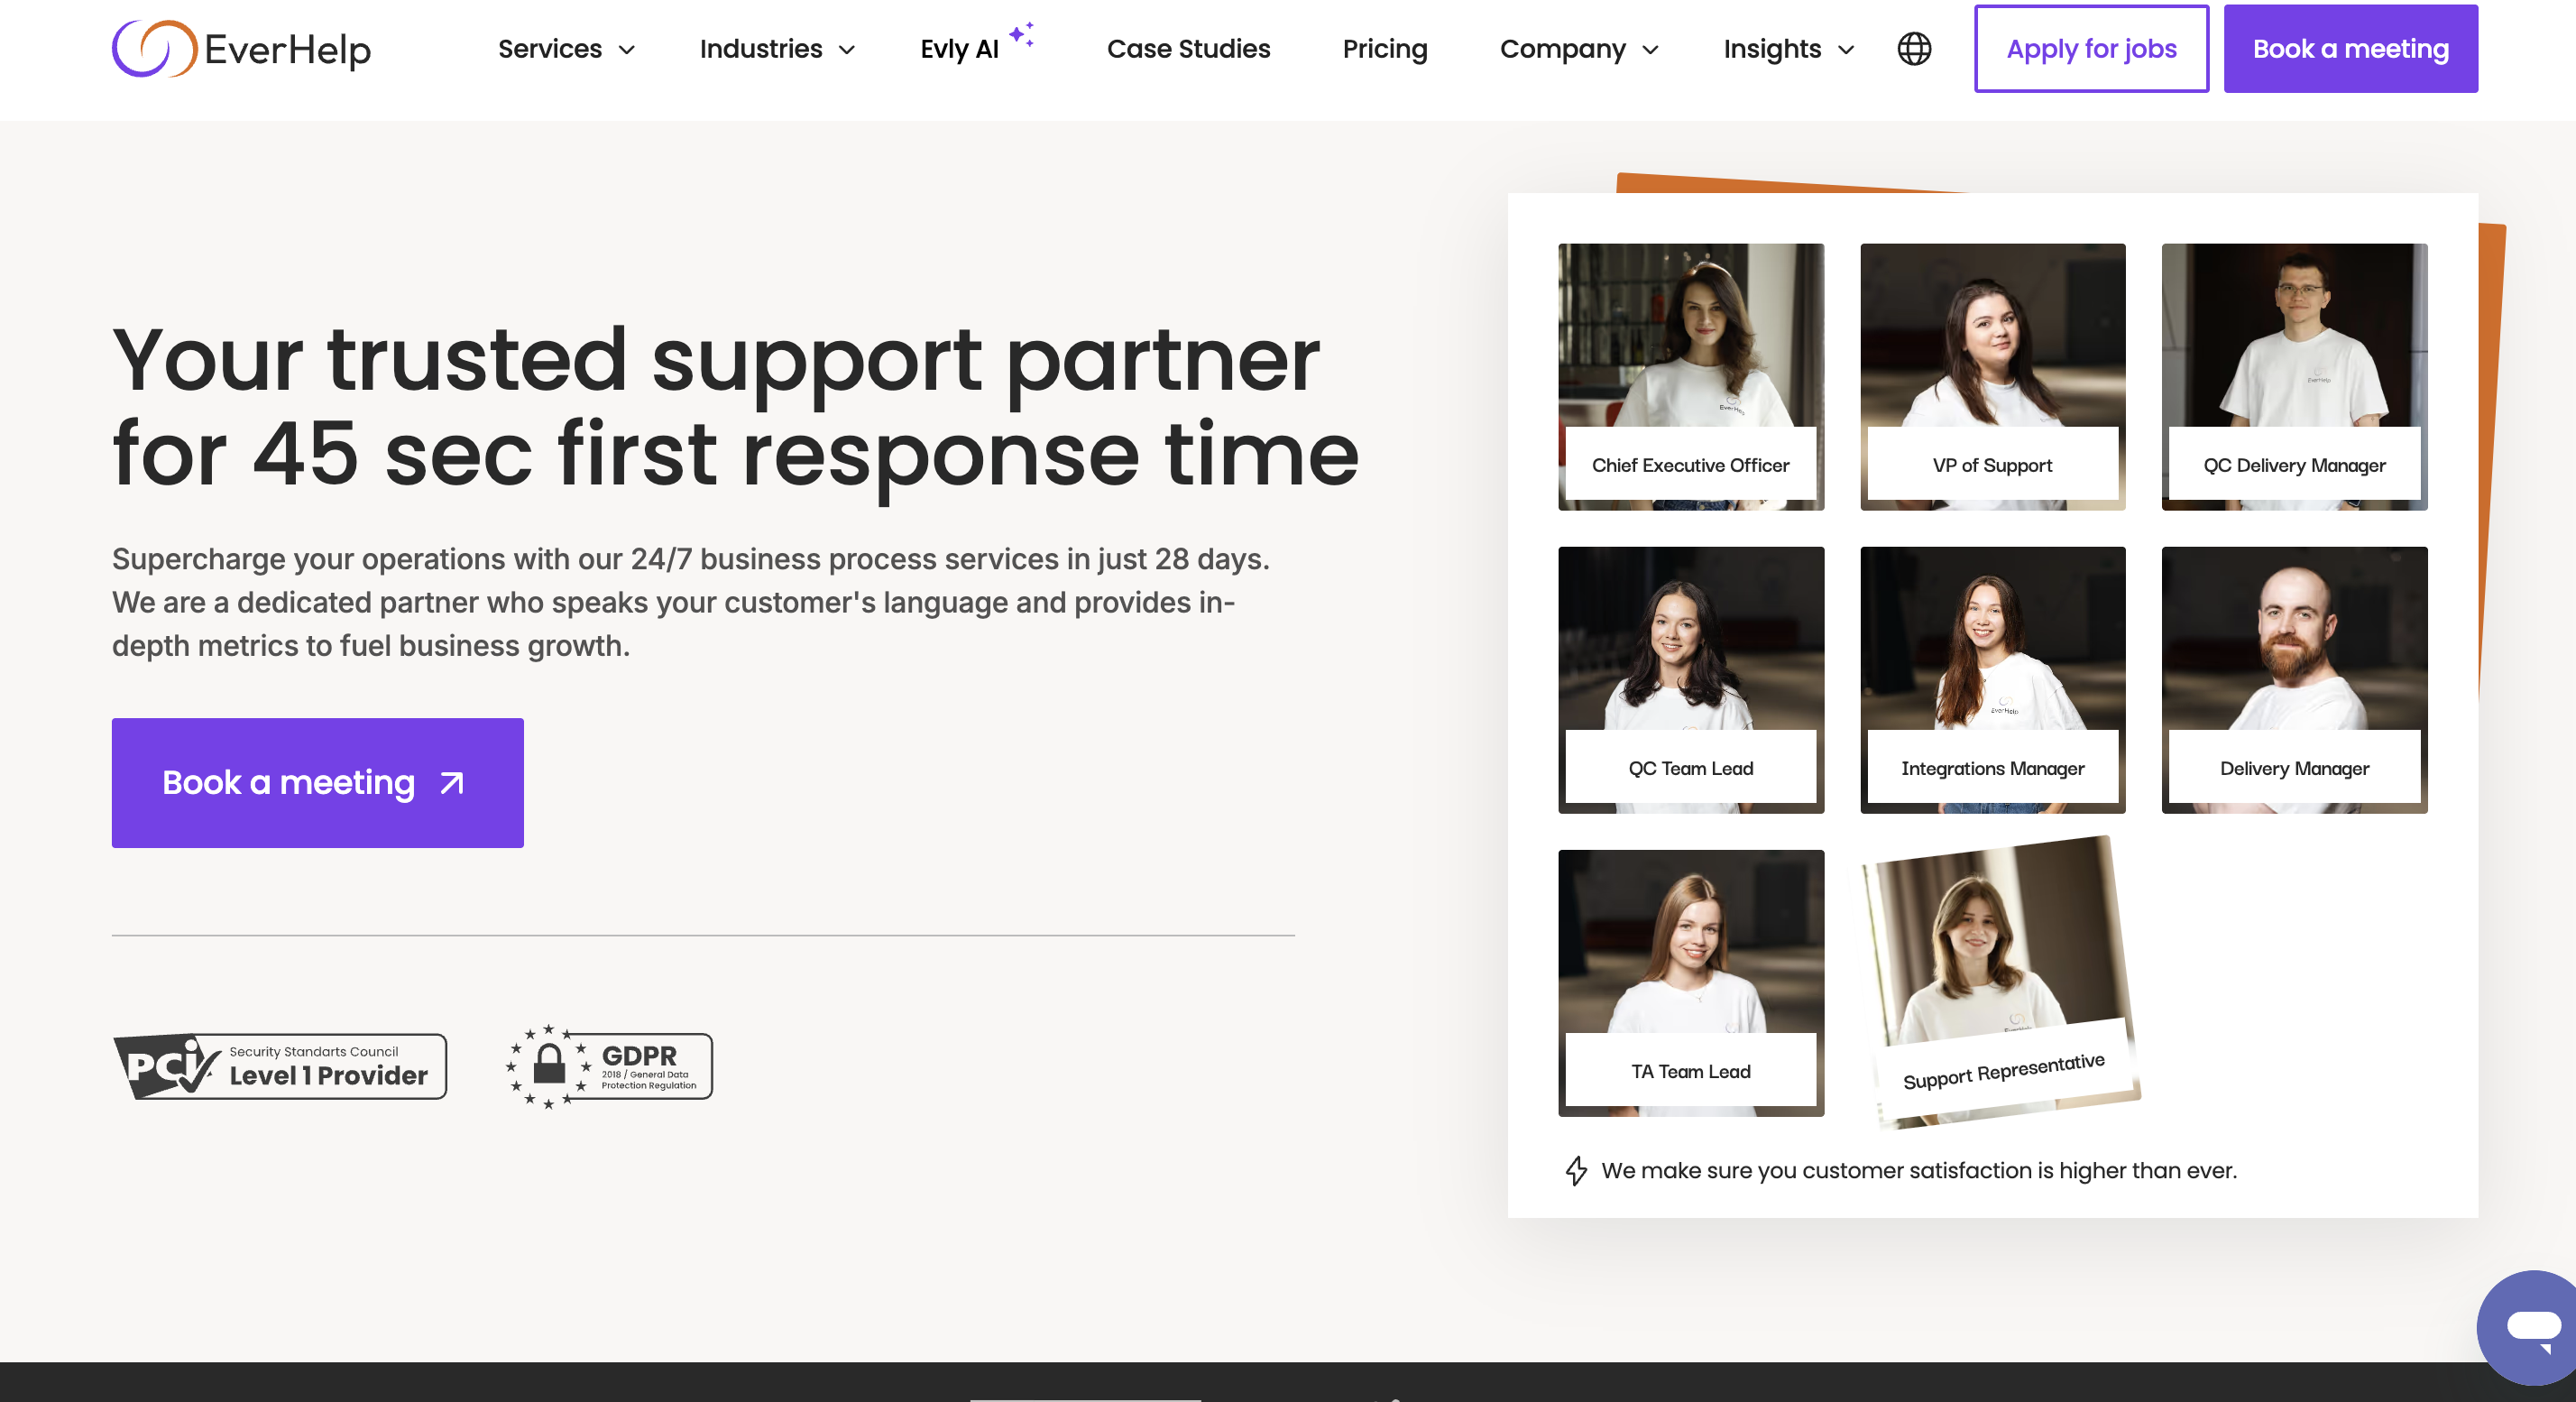Expand the Industries dropdown menu

[x=777, y=48]
